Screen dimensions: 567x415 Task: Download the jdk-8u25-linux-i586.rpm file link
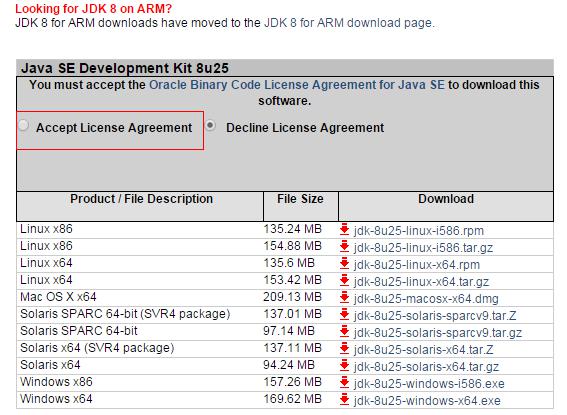419,231
